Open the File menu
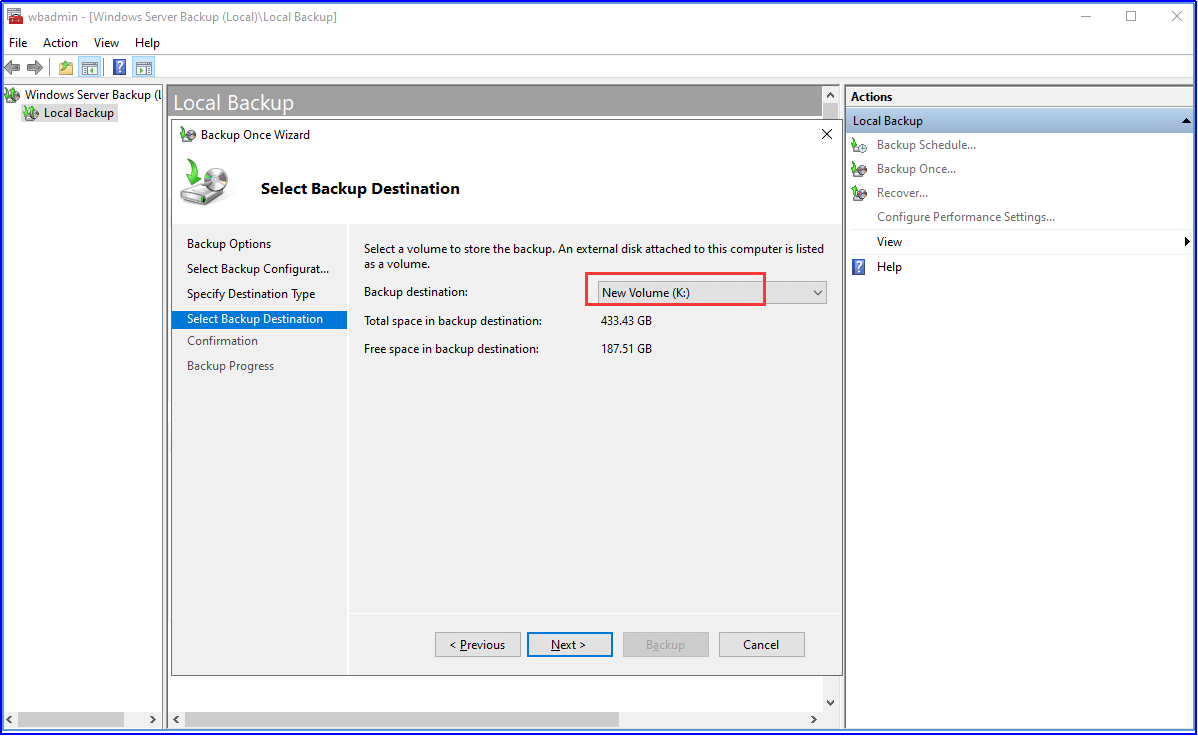 [x=18, y=43]
